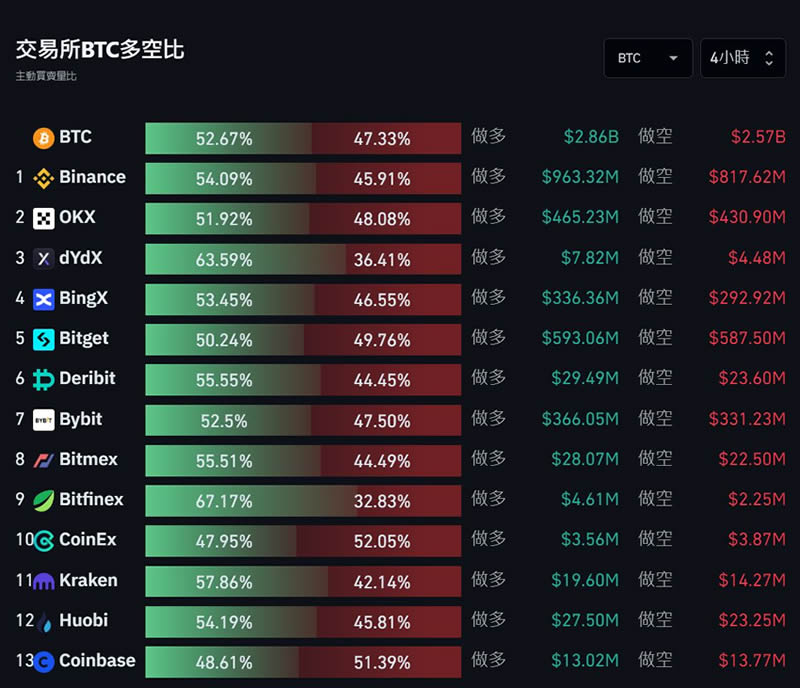
Task: Click Binance long volume $963.32M
Action: (x=580, y=177)
